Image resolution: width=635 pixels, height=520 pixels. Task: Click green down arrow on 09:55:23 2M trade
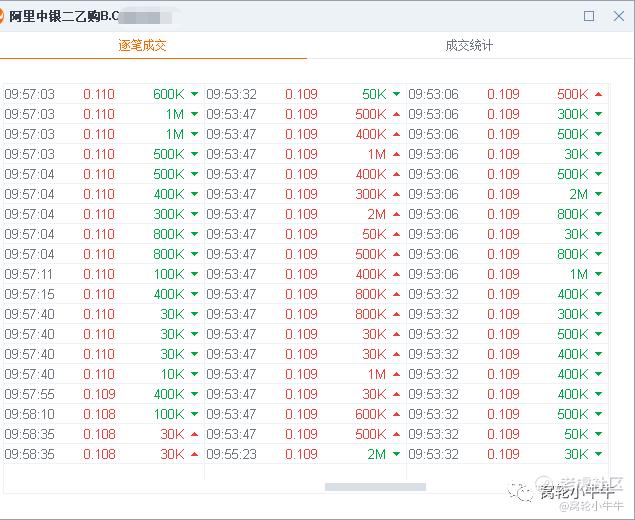coord(396,455)
